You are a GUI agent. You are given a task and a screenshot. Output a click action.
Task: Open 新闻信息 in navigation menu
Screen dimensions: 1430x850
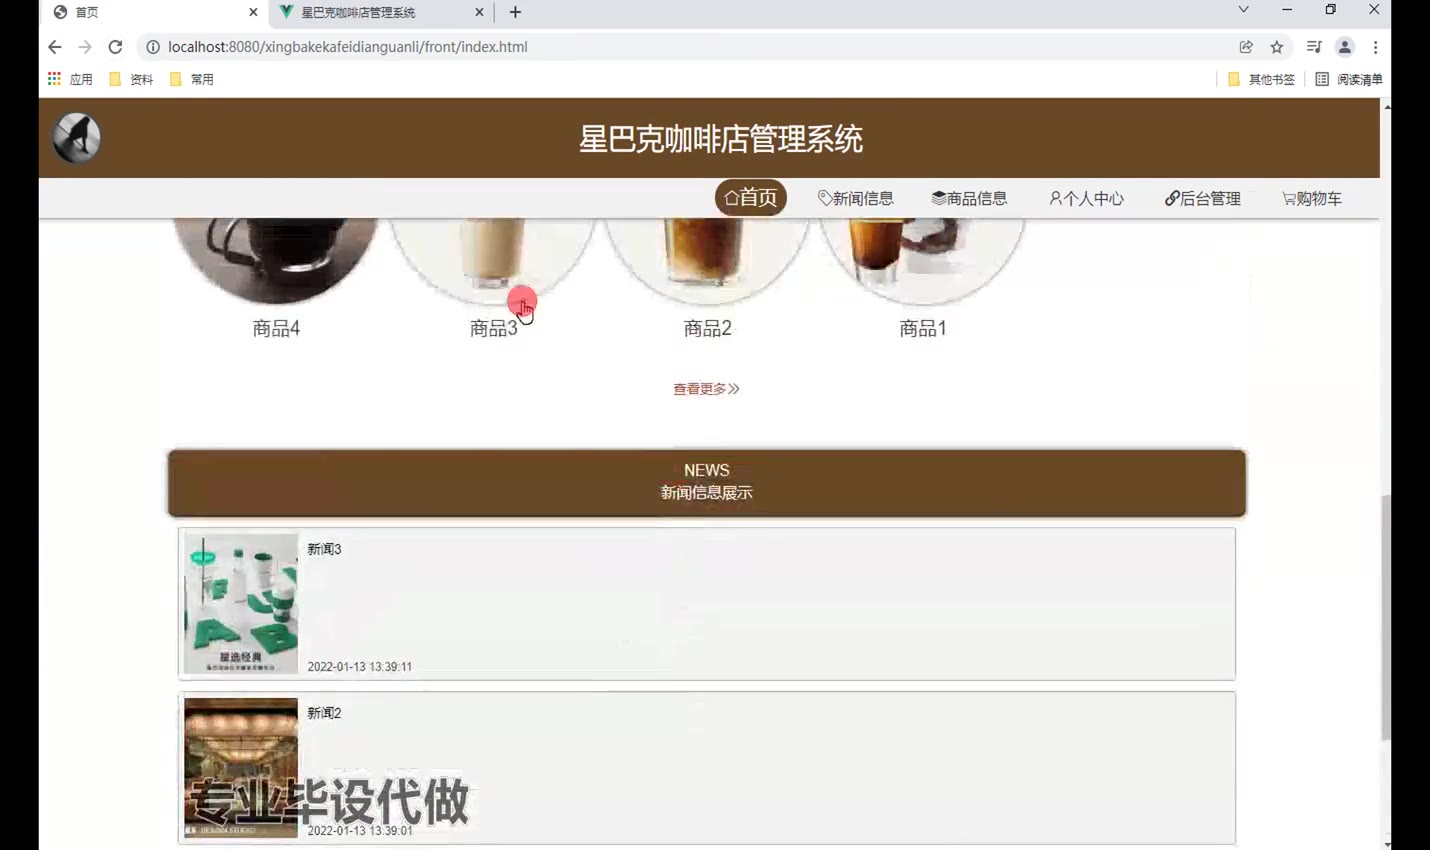click(x=856, y=198)
